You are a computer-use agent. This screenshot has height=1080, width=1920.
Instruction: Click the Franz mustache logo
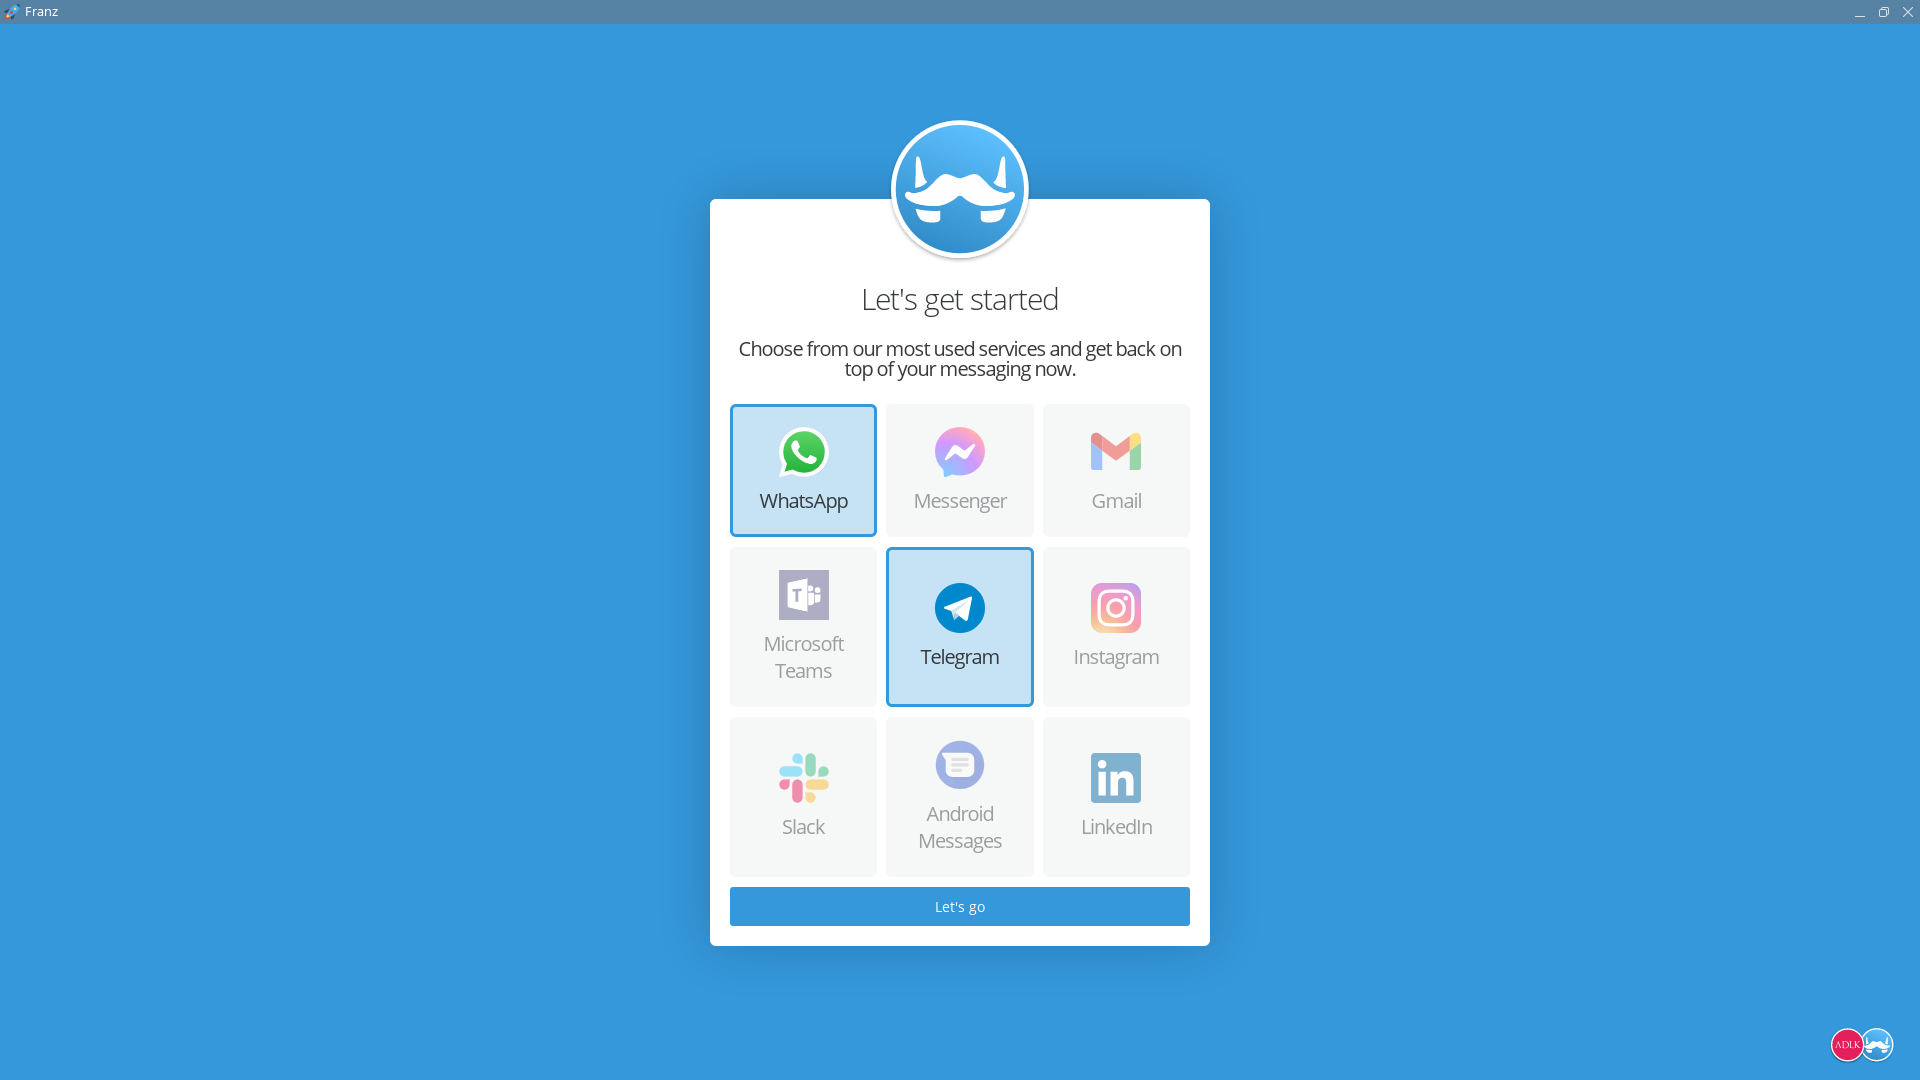[960, 189]
